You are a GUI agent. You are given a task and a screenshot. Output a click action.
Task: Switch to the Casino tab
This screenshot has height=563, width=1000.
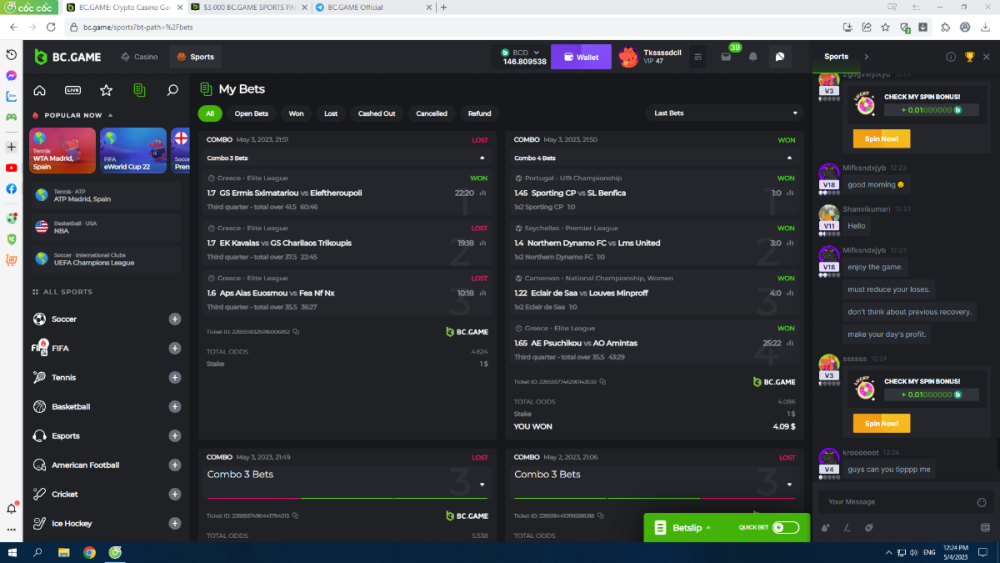(x=140, y=57)
